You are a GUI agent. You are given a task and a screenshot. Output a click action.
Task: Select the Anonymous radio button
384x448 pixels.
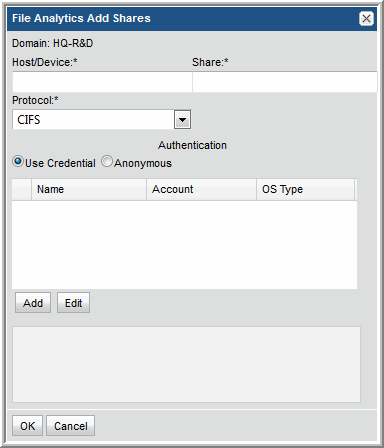point(107,162)
